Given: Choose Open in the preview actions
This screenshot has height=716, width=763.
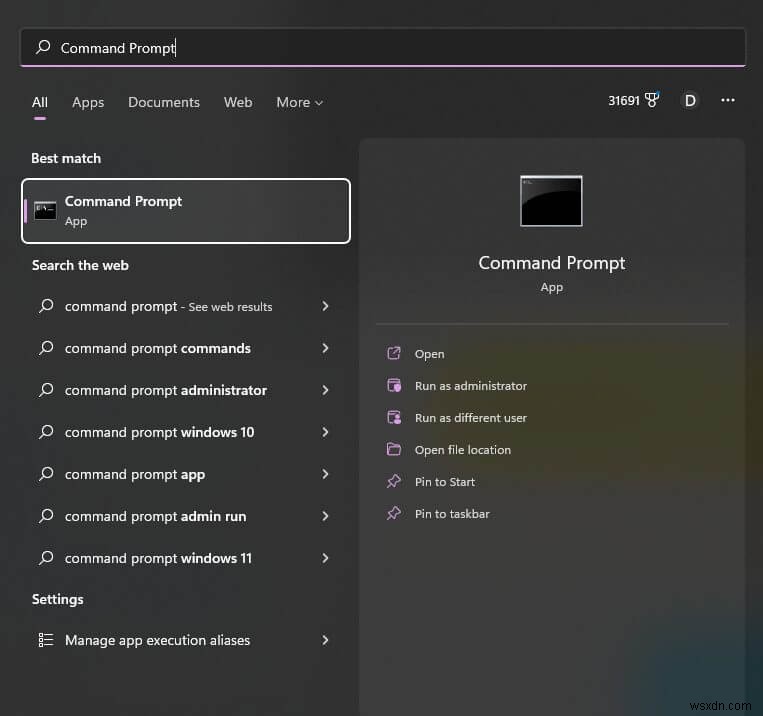Looking at the screenshot, I should click(x=429, y=354).
